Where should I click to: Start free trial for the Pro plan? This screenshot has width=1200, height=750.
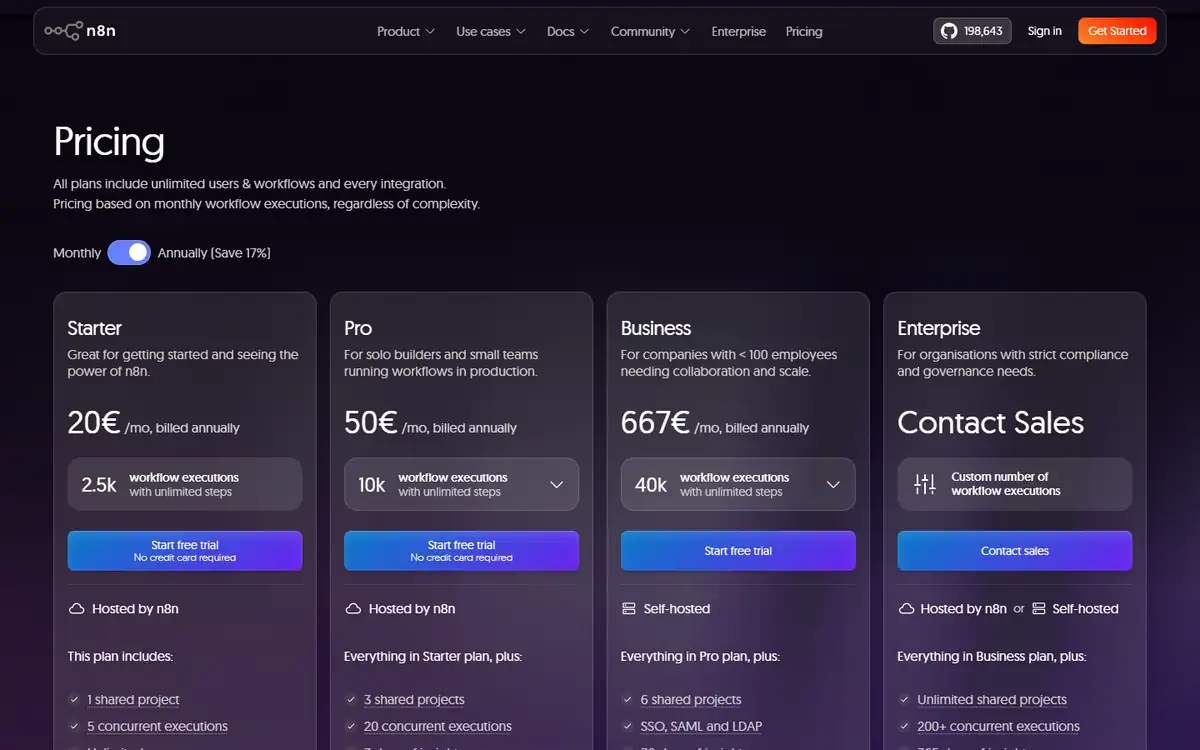461,551
